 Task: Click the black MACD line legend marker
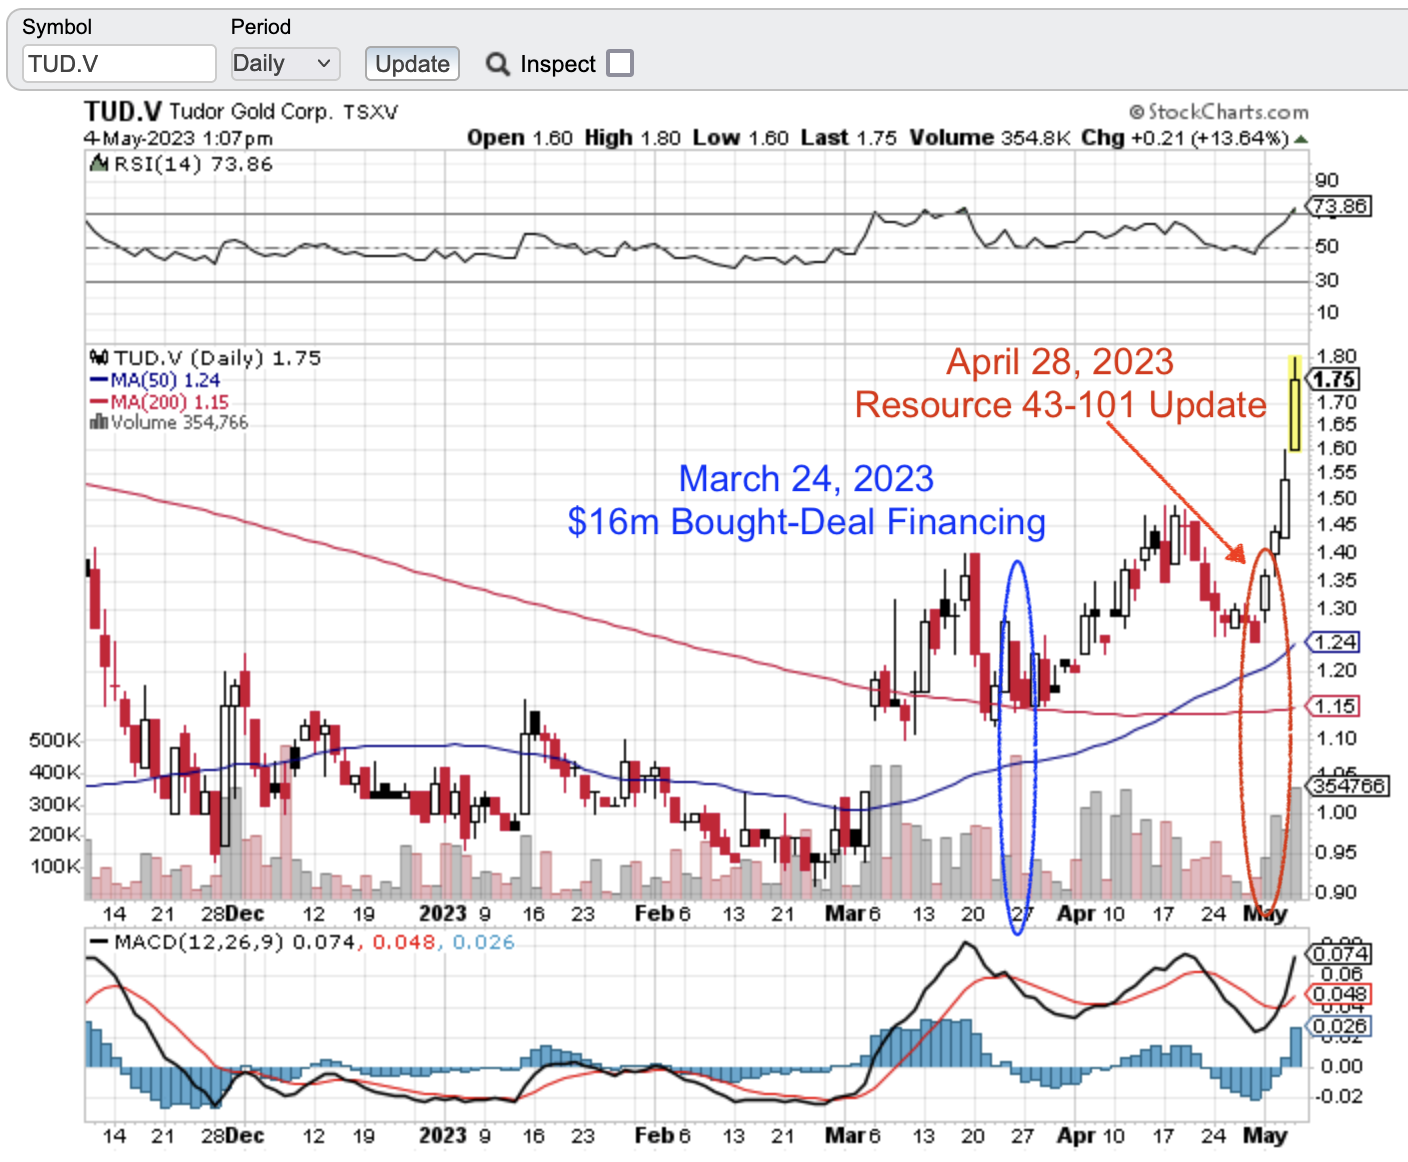pyautogui.click(x=98, y=942)
